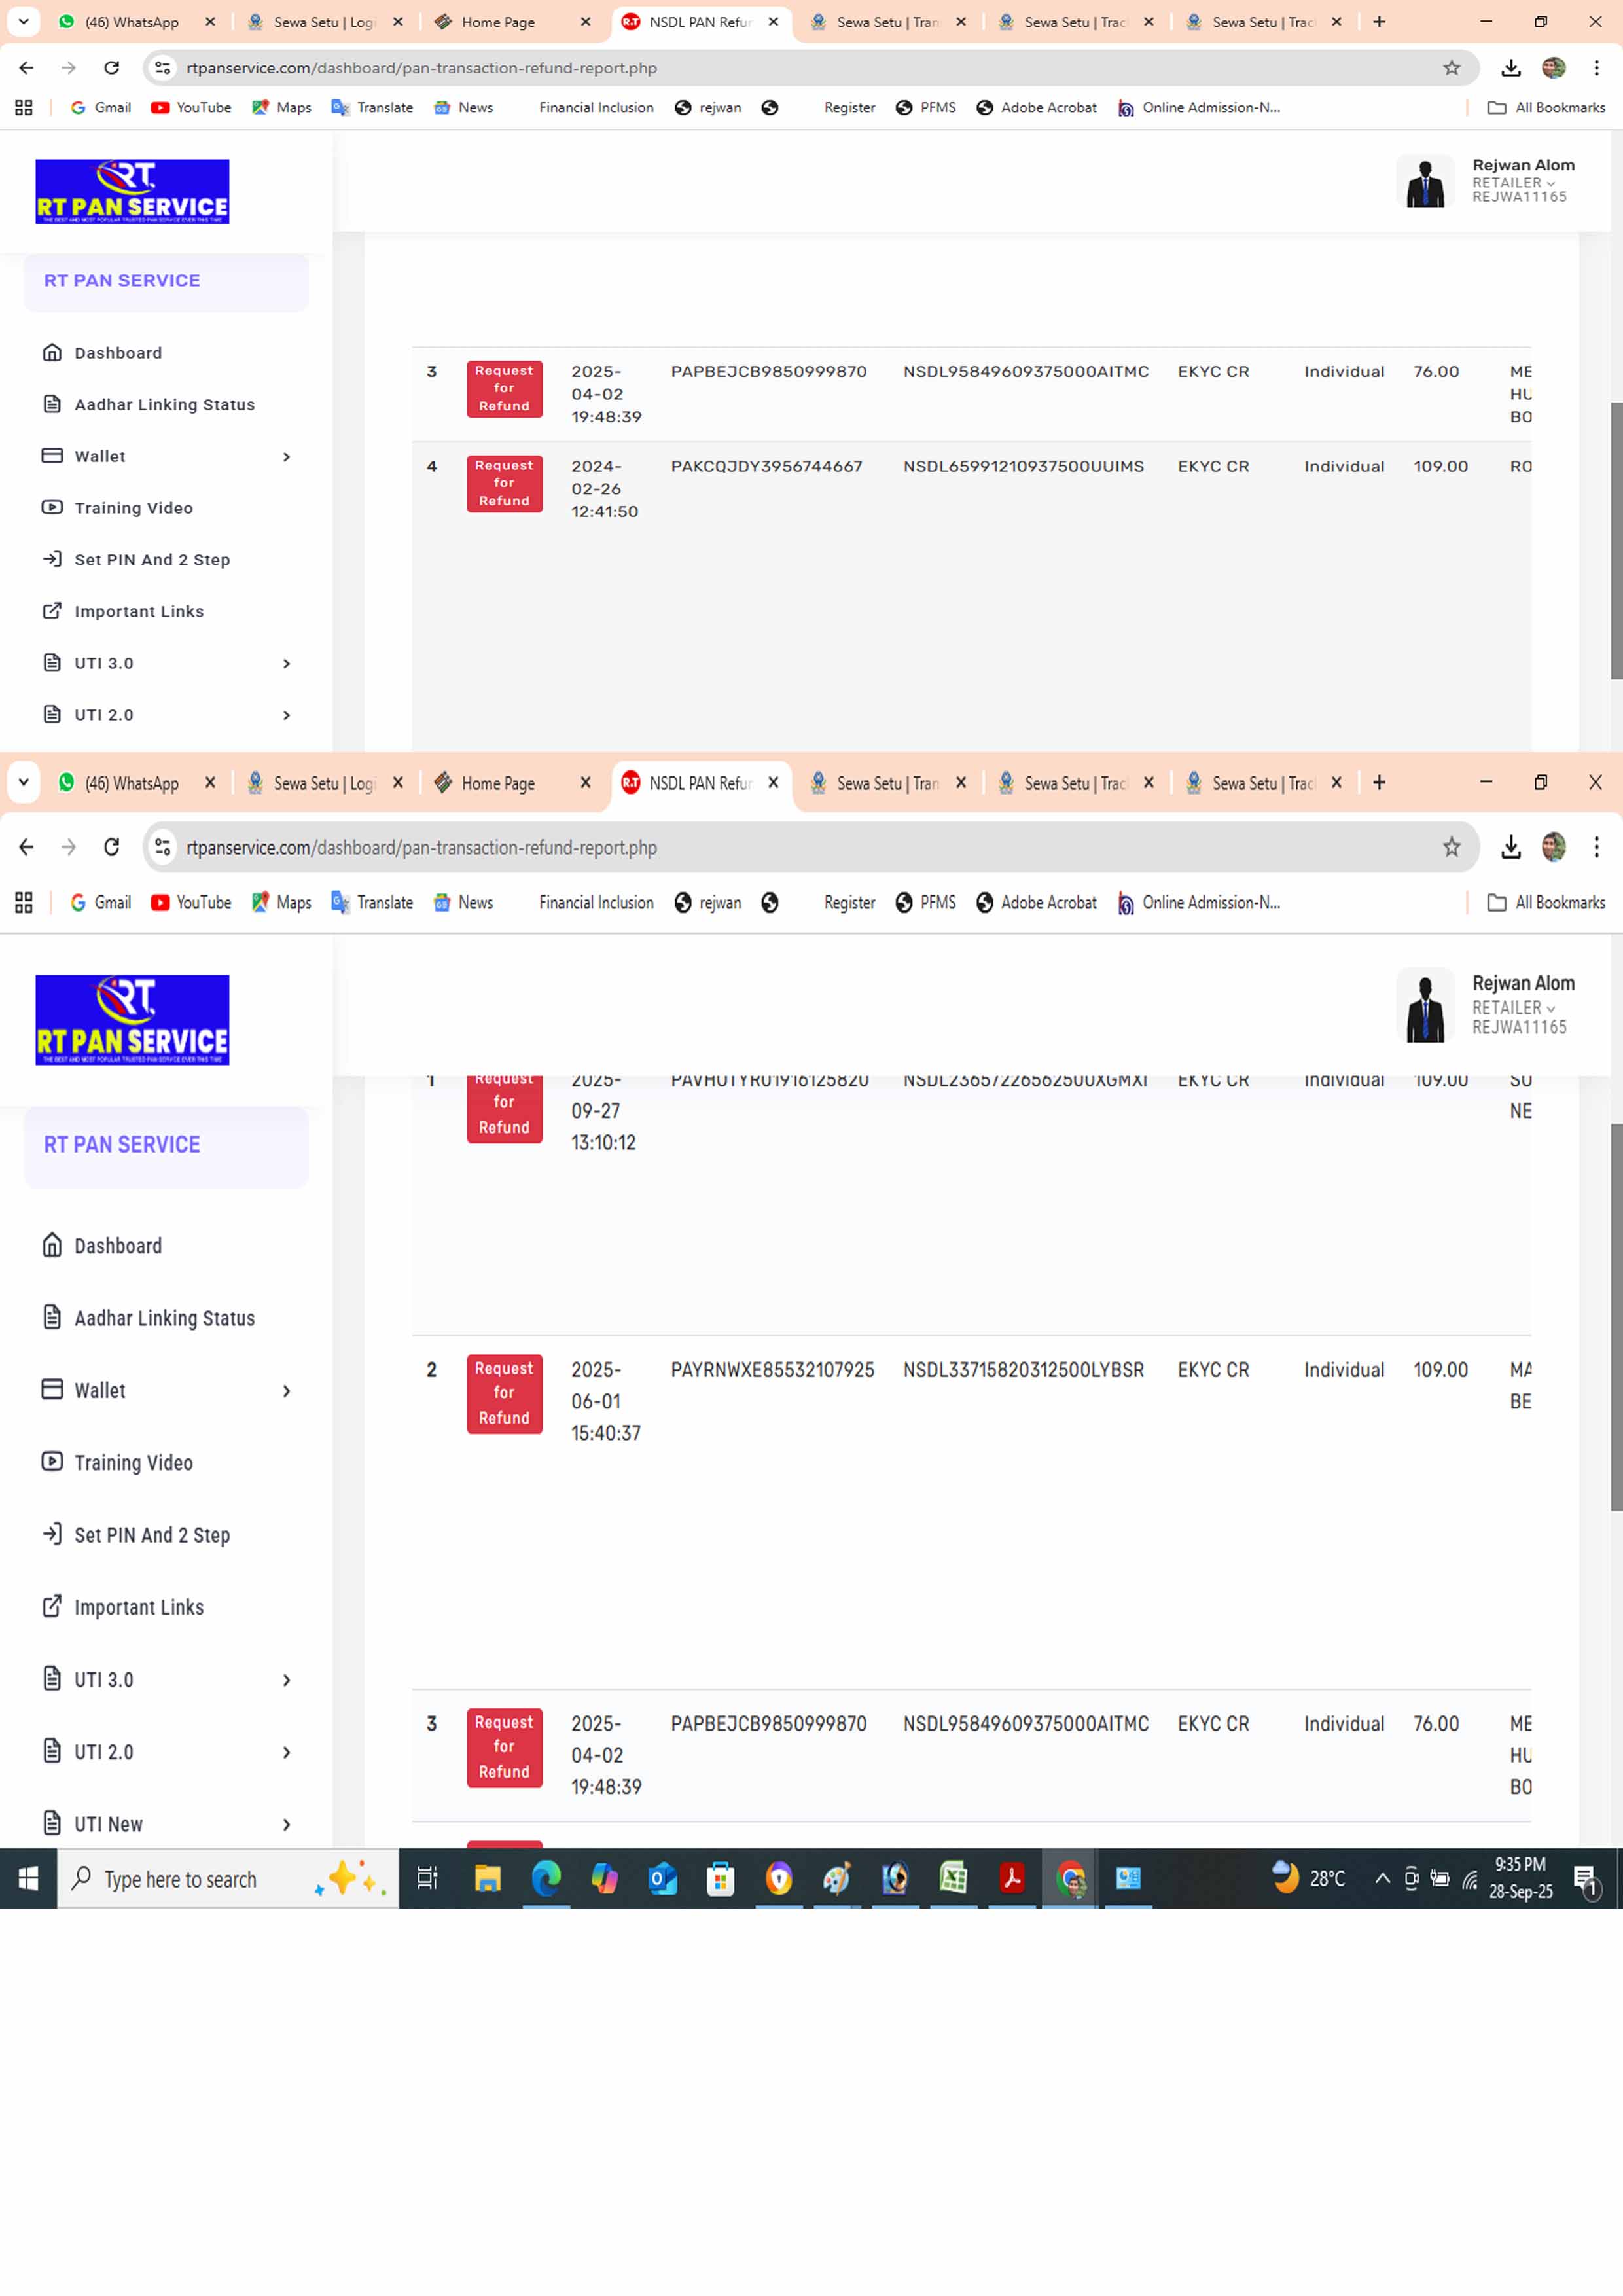The height and width of the screenshot is (2296, 1623).
Task: Open the Paint app on the taskbar
Action: [836, 1879]
